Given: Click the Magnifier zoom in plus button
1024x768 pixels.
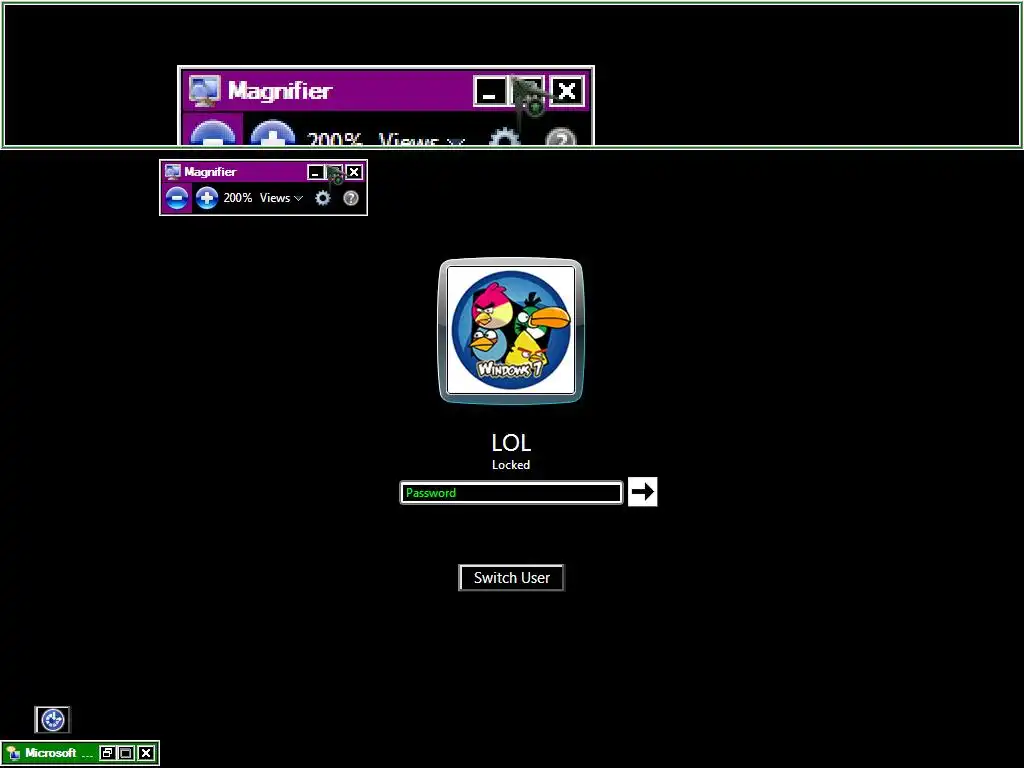Looking at the screenshot, I should coord(207,197).
